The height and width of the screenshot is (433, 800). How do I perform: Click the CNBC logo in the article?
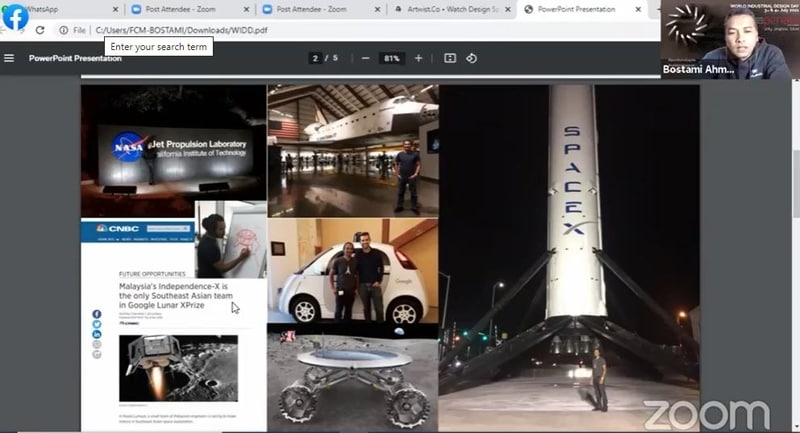pos(118,228)
